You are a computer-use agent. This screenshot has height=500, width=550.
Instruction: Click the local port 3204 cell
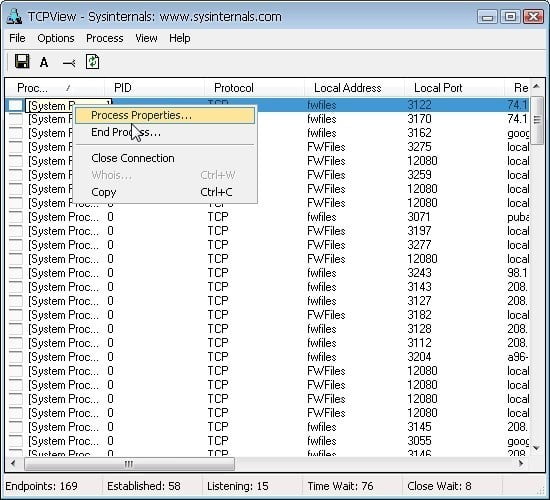[x=419, y=357]
